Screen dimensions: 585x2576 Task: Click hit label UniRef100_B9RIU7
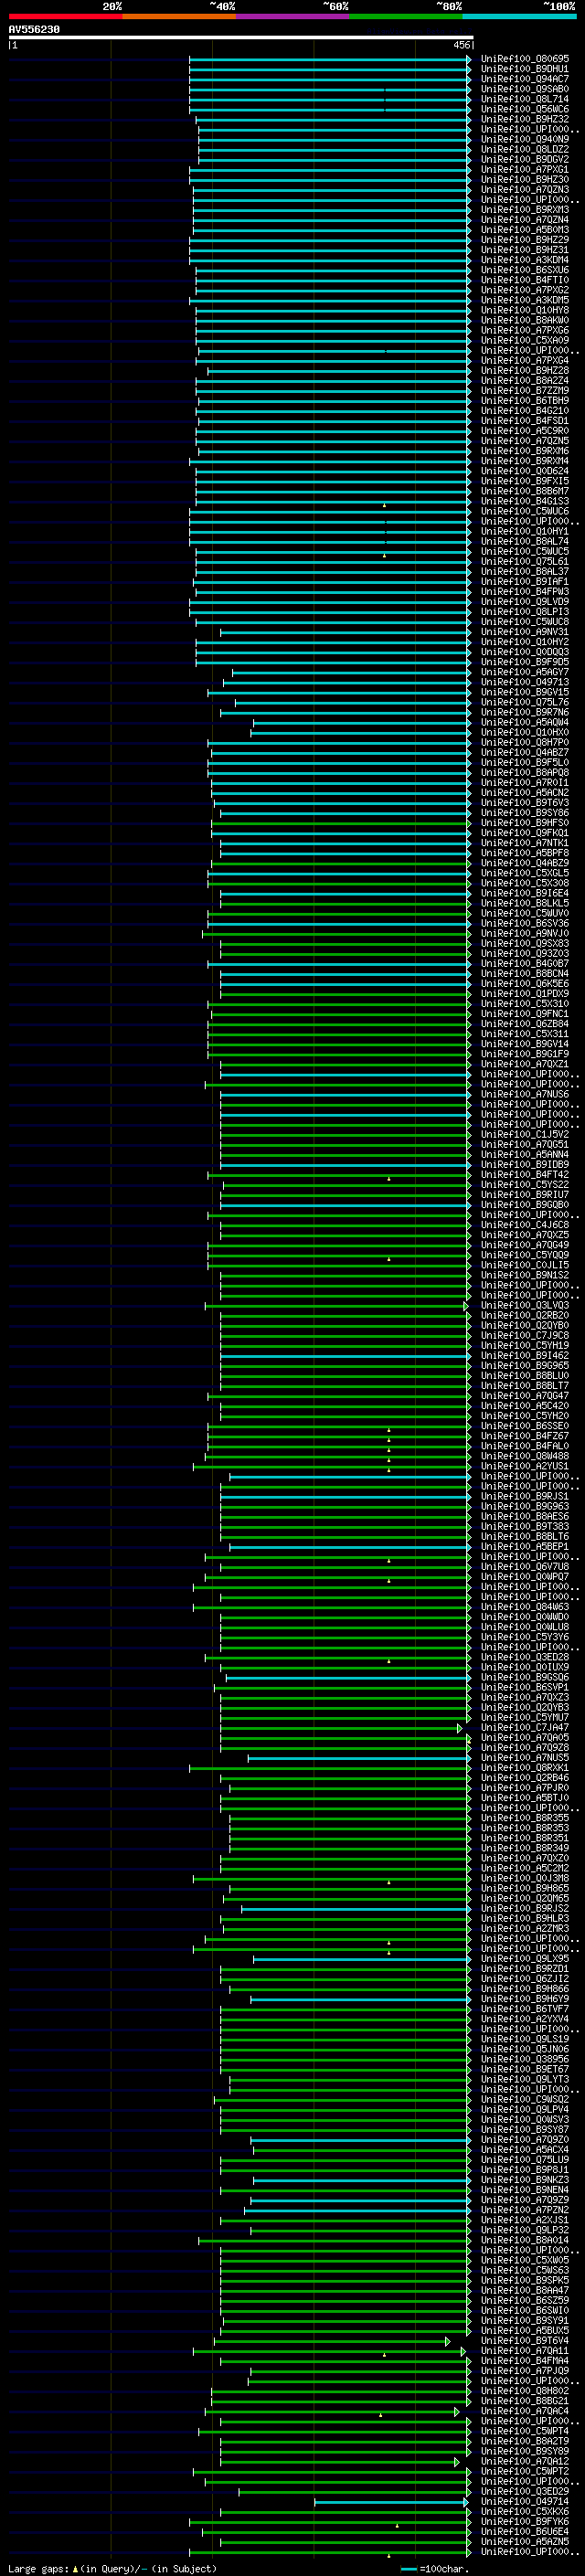(525, 1195)
